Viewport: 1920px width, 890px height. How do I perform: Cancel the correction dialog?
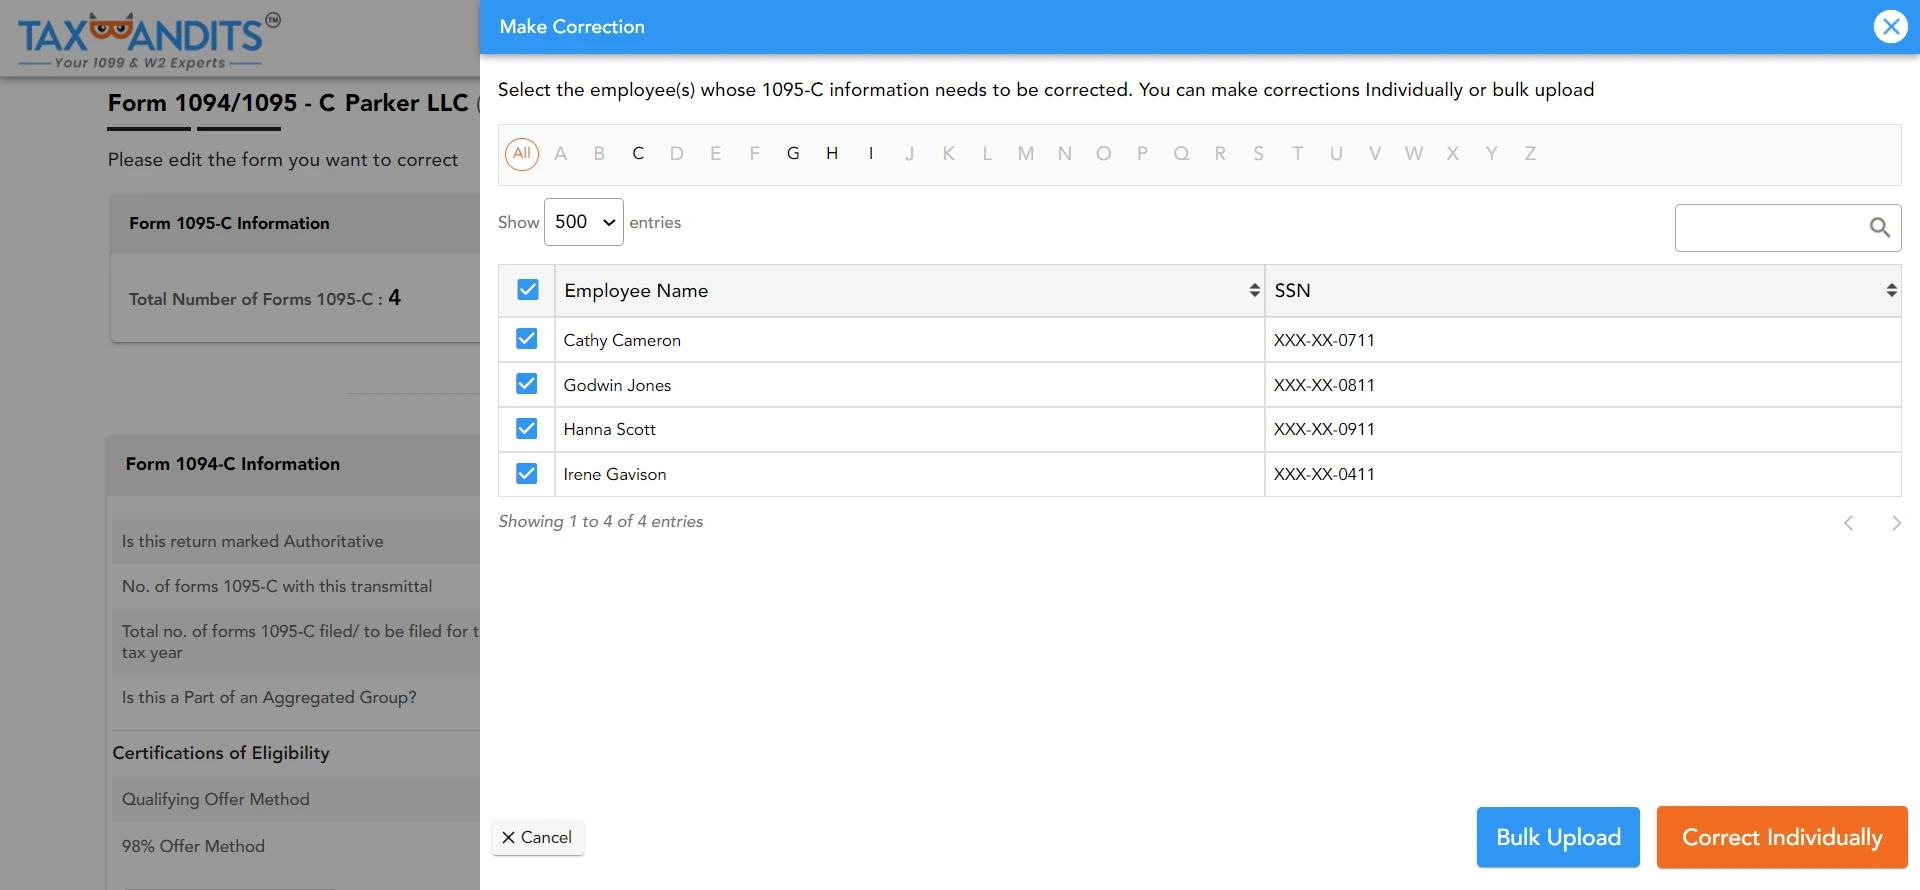537,837
